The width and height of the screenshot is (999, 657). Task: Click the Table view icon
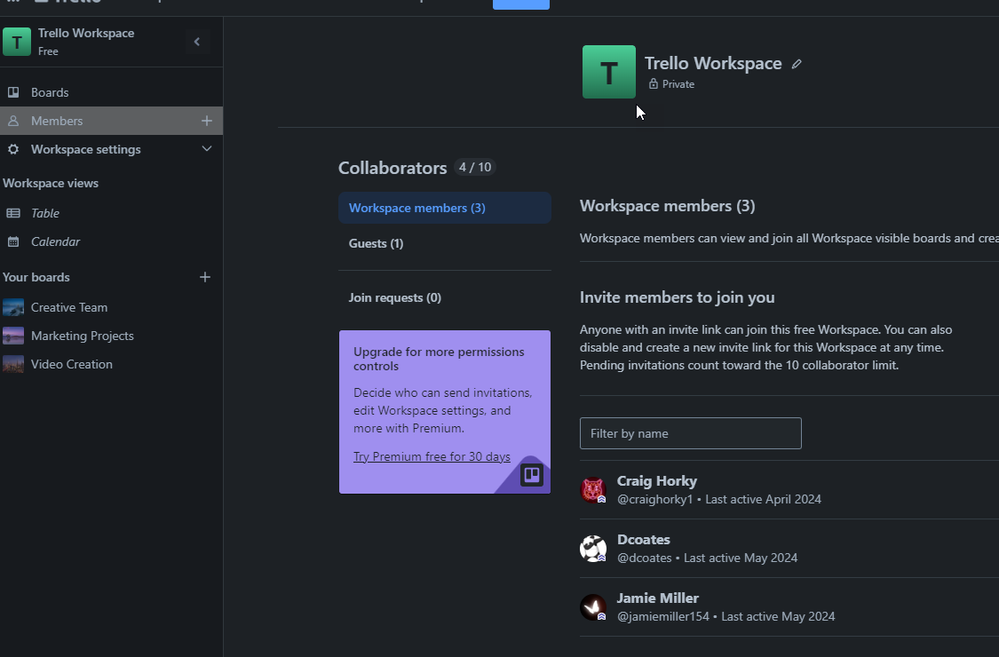(13, 213)
